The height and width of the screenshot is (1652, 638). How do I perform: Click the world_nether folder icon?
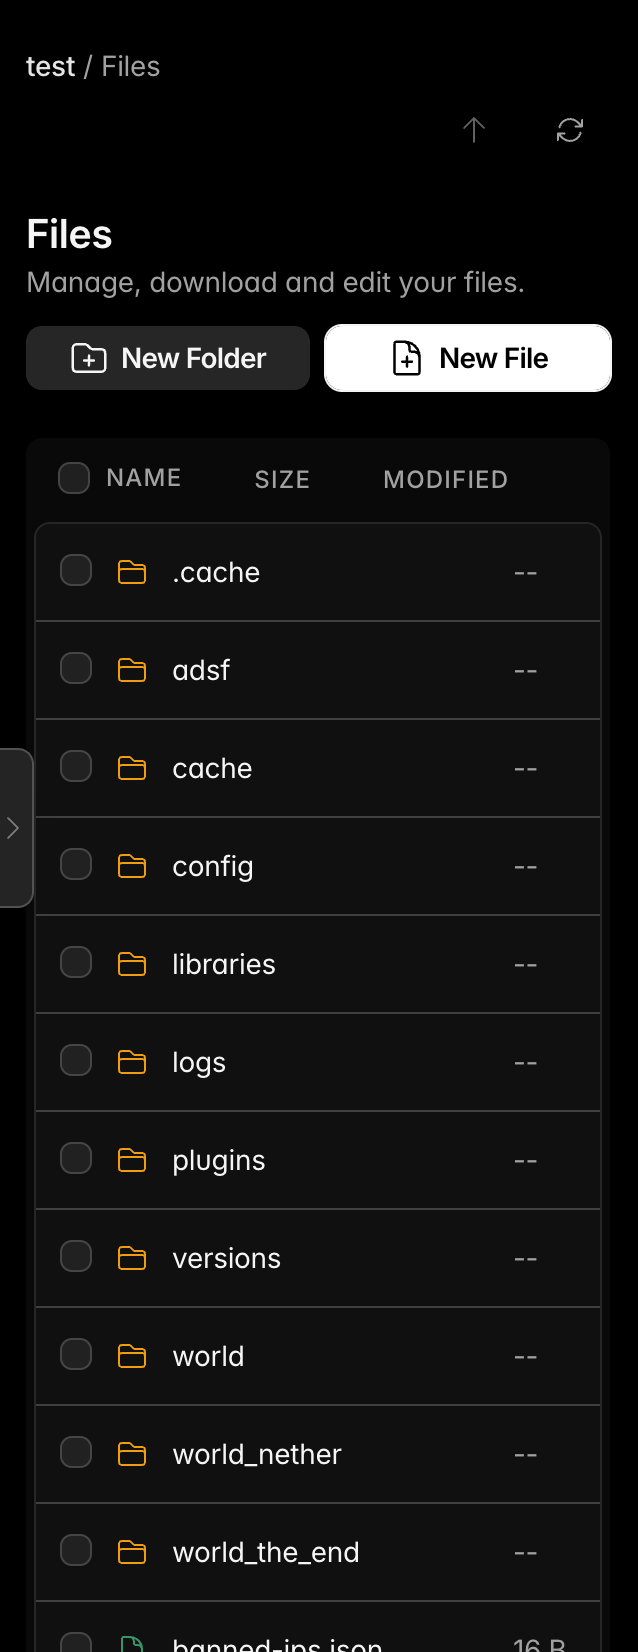132,1454
